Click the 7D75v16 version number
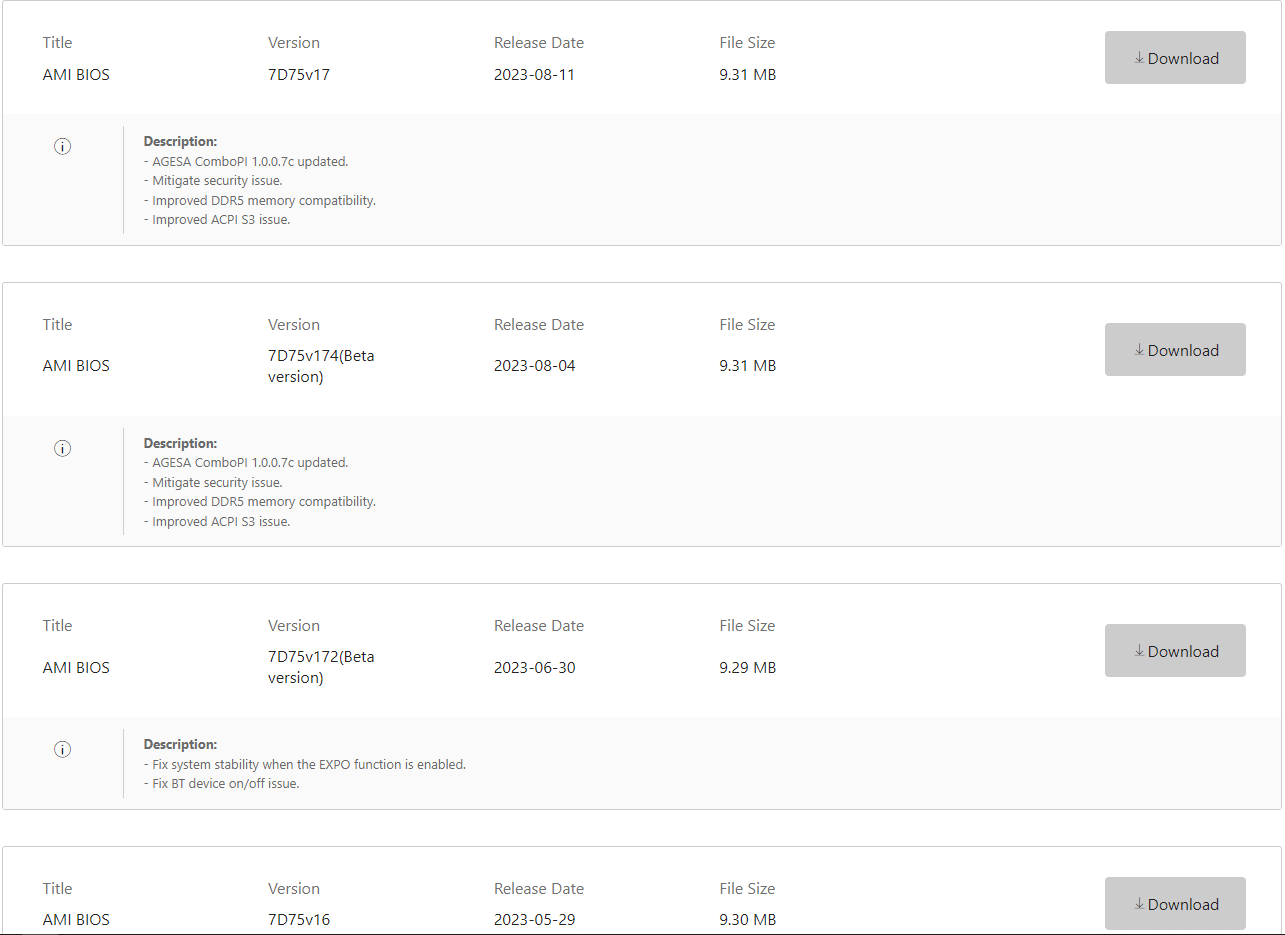1285x935 pixels. (298, 920)
